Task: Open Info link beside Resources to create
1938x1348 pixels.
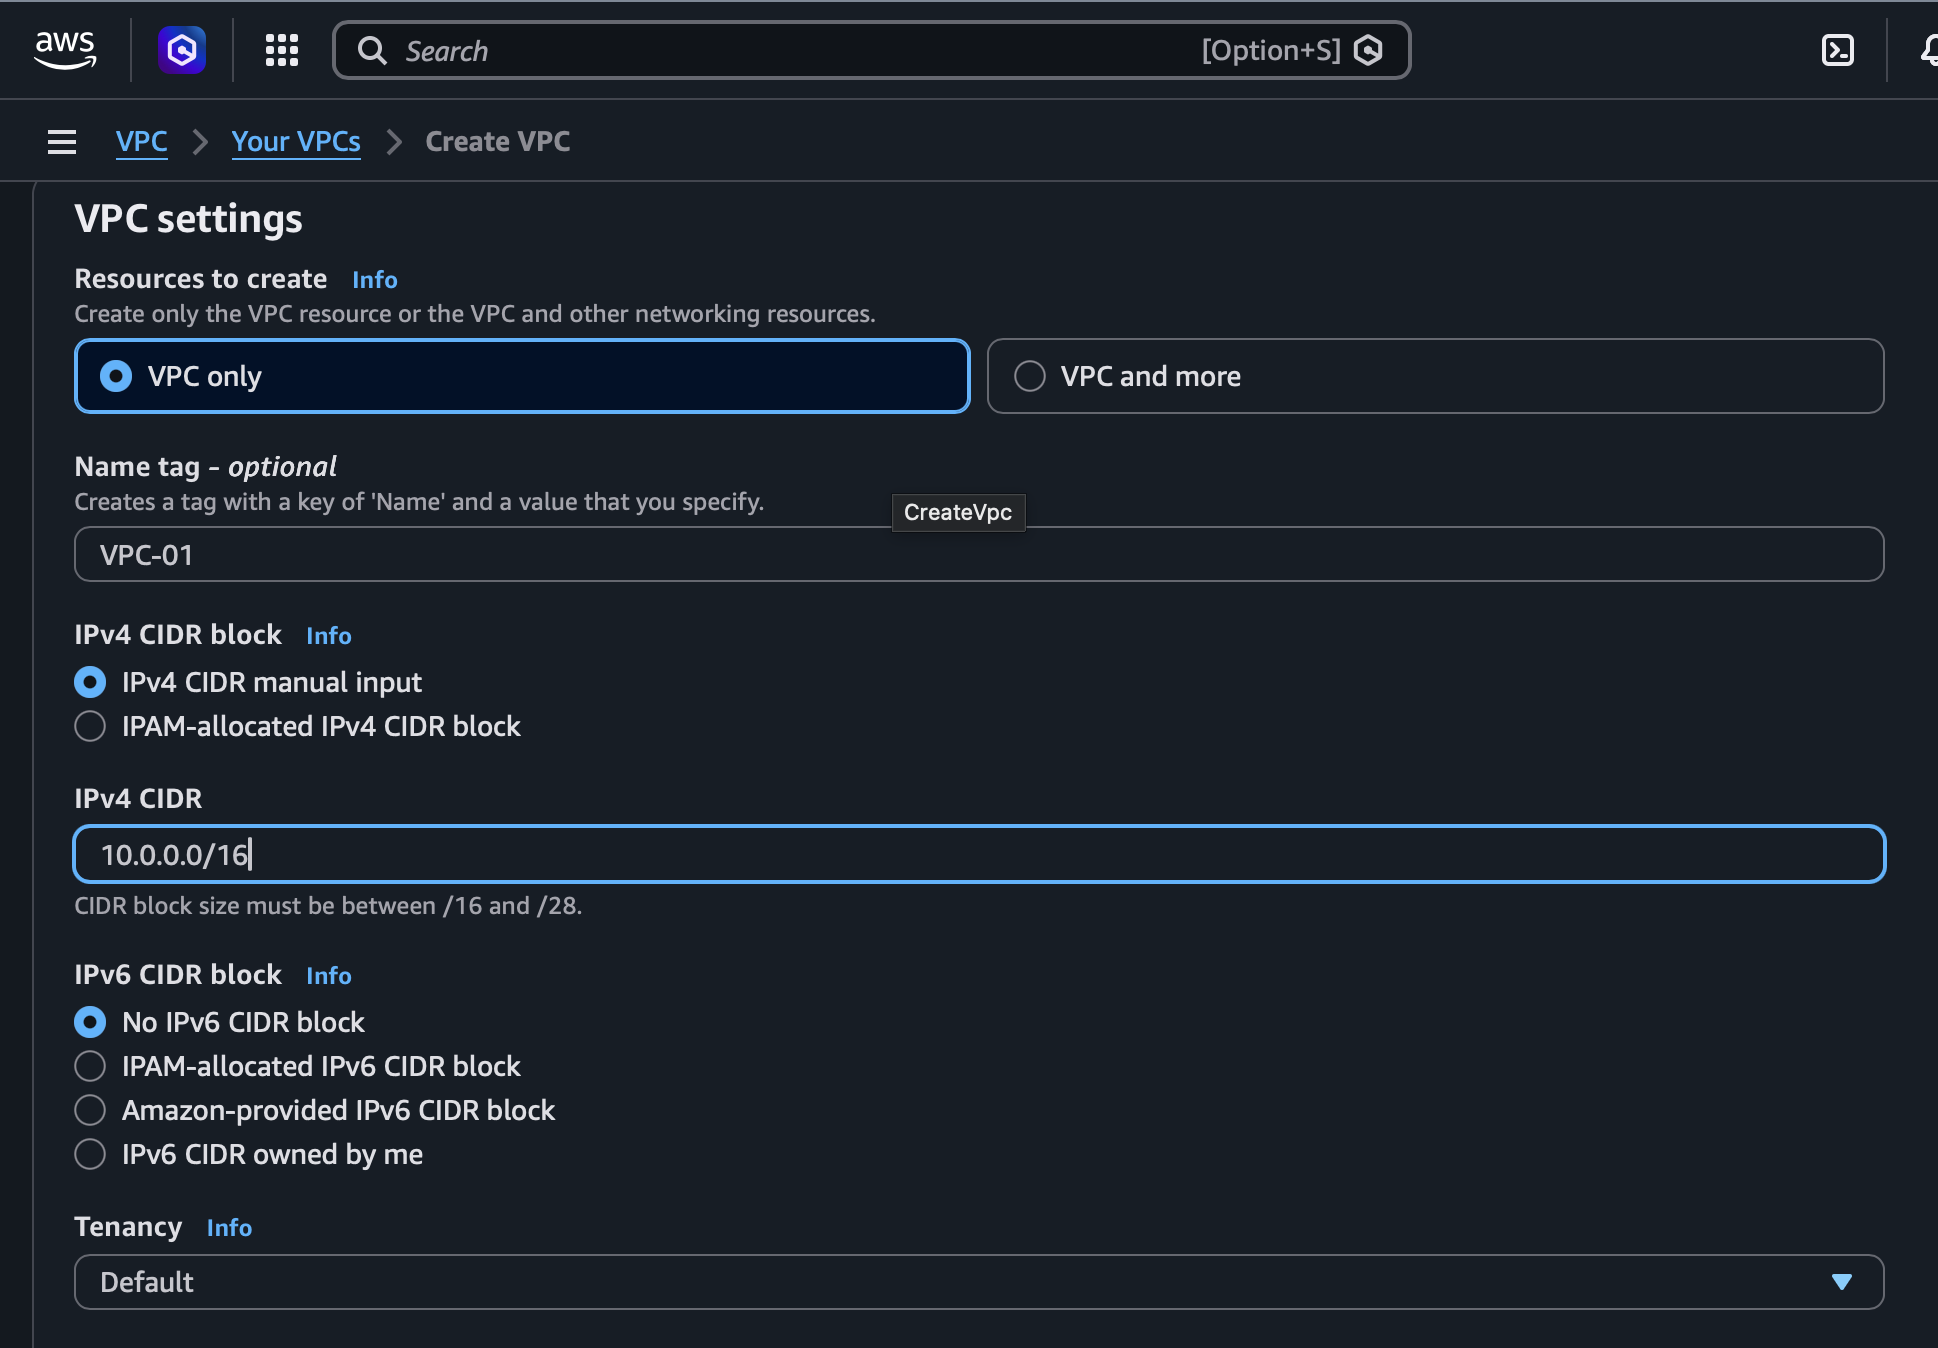Action: 374,280
